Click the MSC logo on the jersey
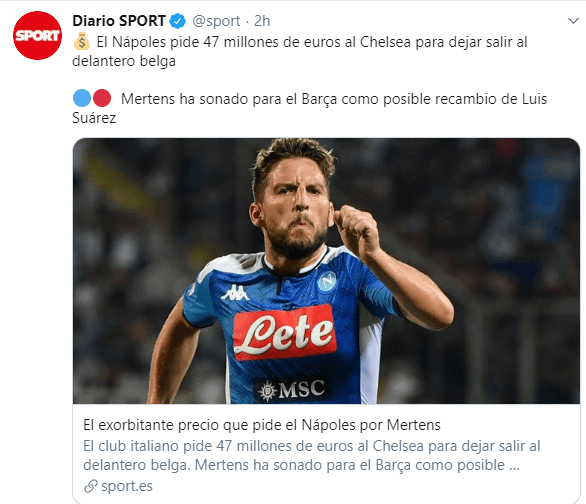The height and width of the screenshot is (504, 586). click(x=292, y=390)
